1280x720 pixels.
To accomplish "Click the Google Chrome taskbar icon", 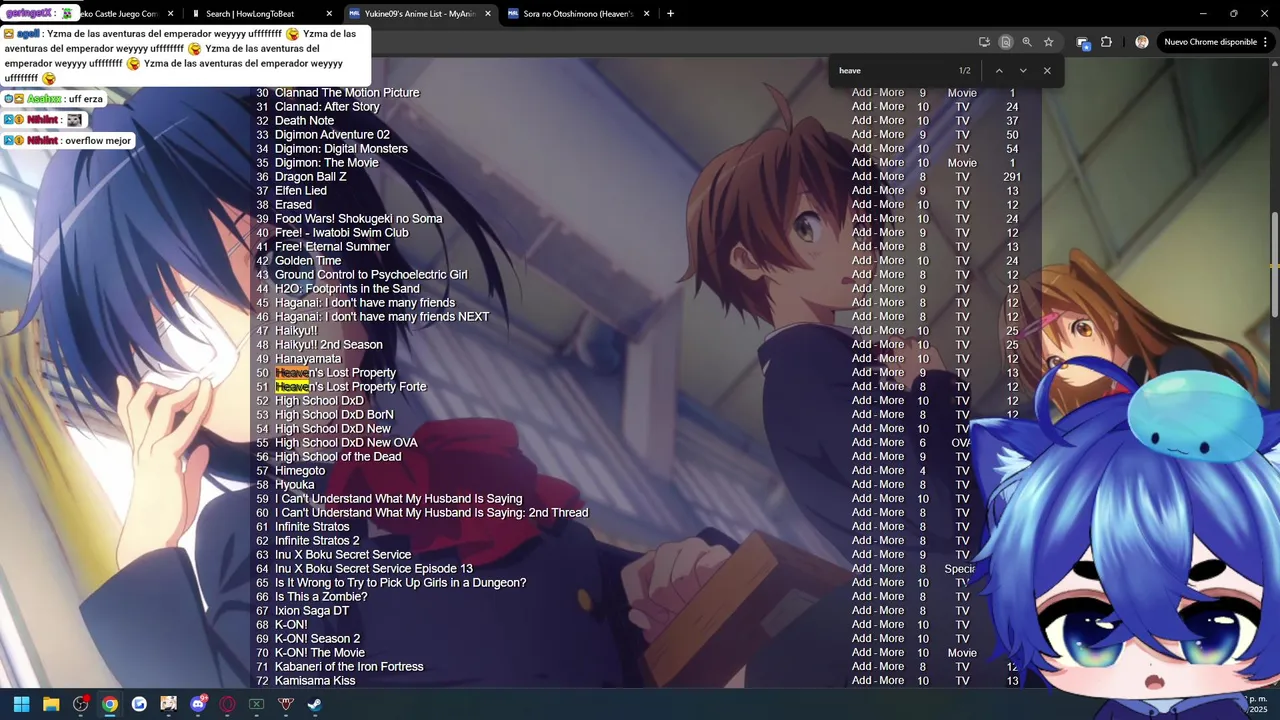I will 109,704.
